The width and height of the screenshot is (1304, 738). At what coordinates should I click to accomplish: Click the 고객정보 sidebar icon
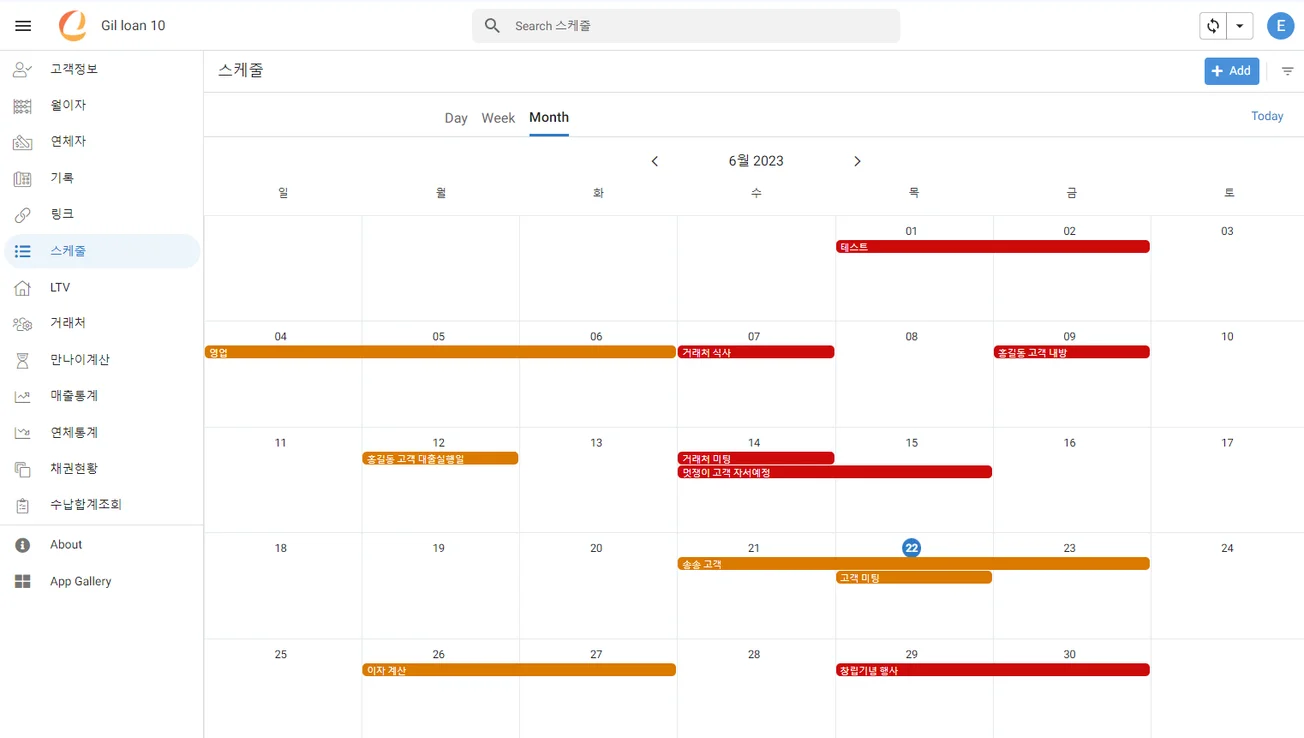22,69
